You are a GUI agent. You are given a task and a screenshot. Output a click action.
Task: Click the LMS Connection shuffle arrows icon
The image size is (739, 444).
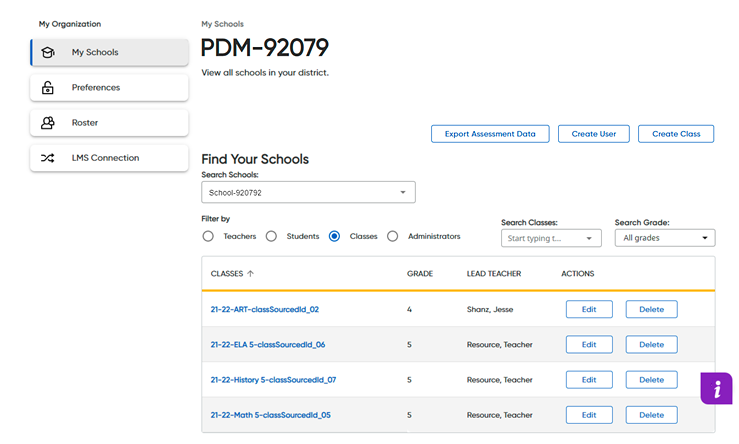[48, 158]
